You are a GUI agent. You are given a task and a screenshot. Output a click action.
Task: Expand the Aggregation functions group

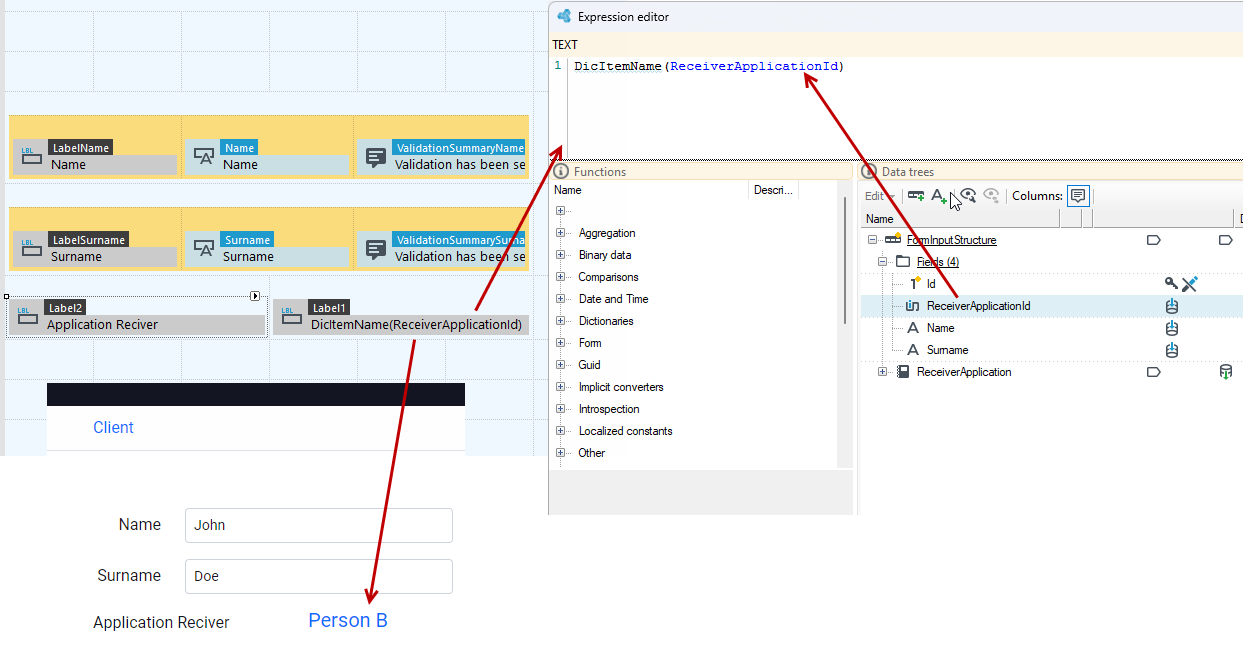(560, 233)
